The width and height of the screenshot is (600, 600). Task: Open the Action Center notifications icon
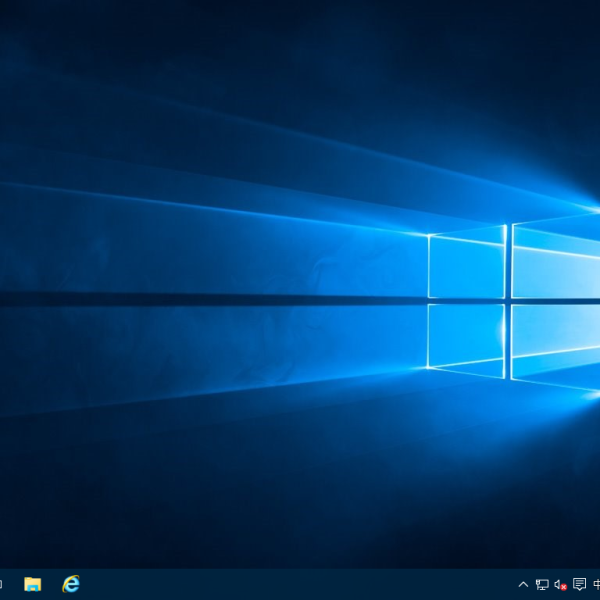coord(579,584)
